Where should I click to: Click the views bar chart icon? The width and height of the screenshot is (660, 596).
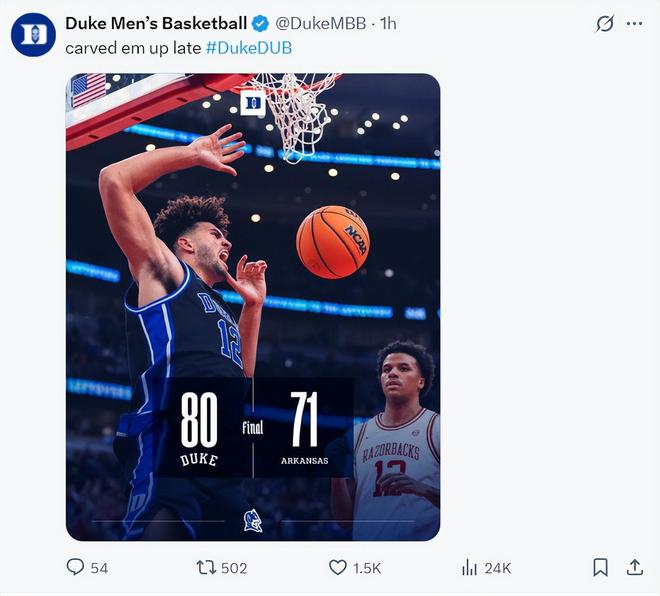(469, 567)
